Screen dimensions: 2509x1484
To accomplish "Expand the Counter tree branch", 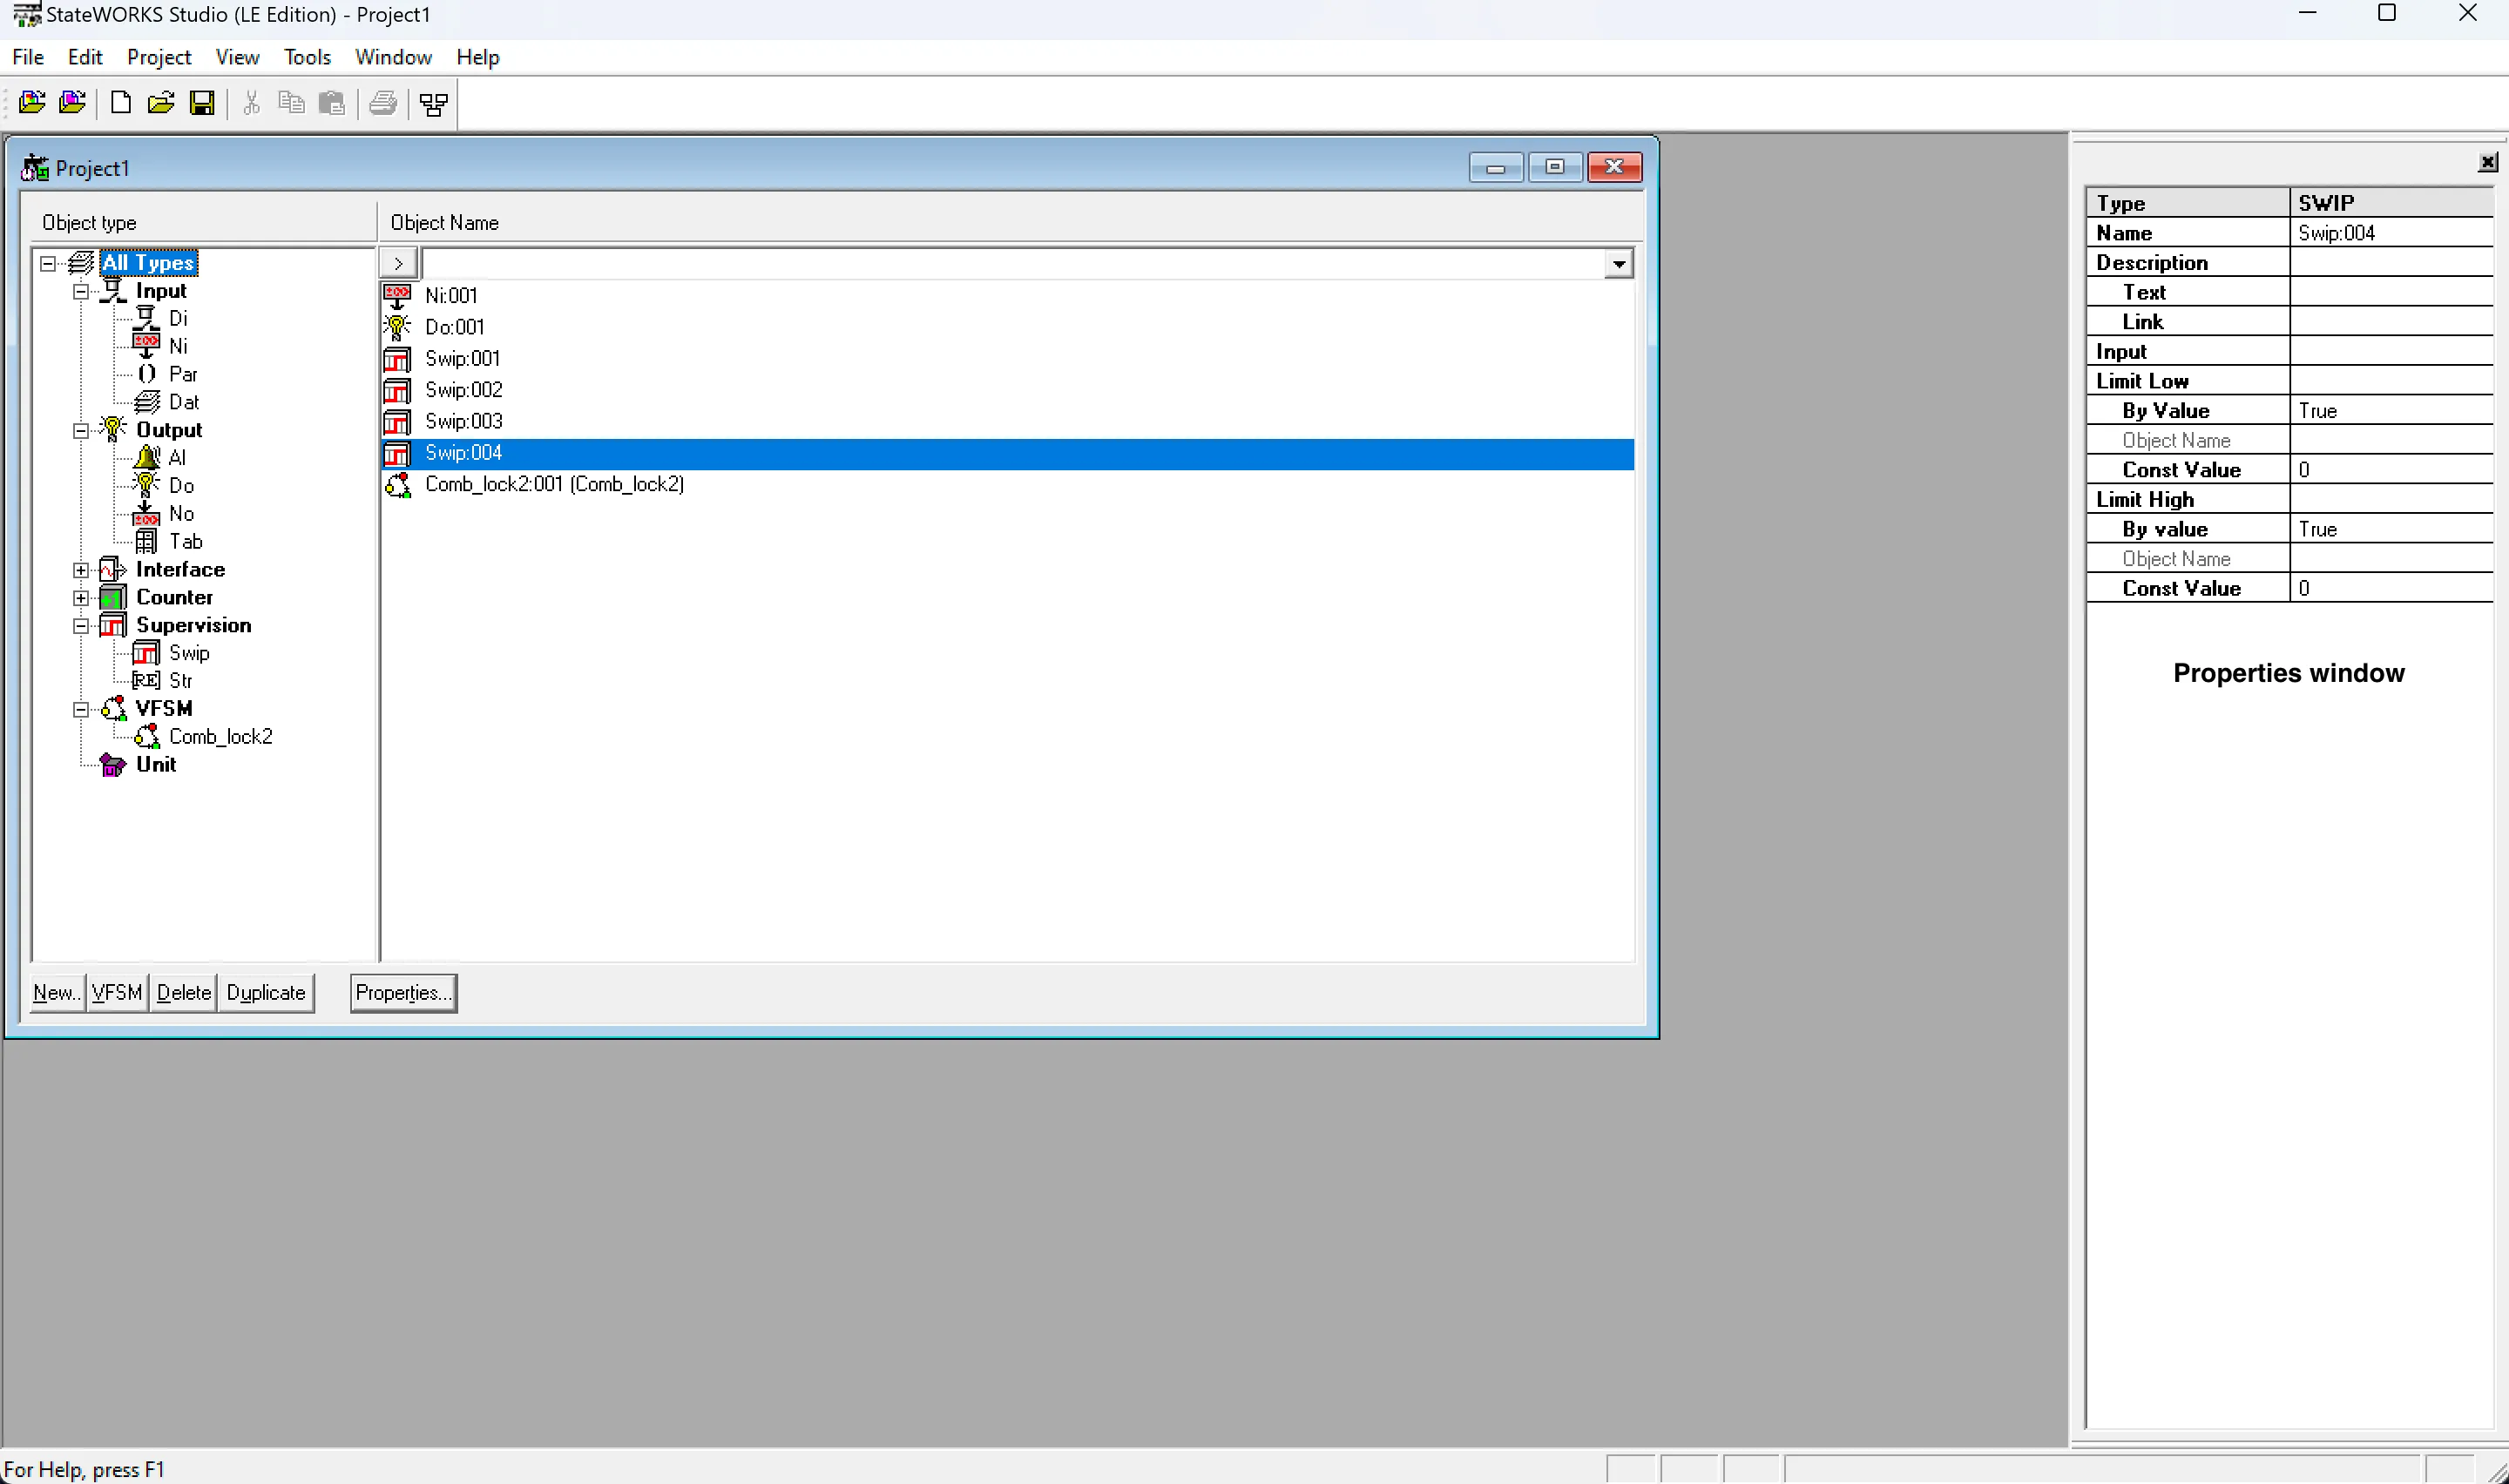I will [x=81, y=597].
